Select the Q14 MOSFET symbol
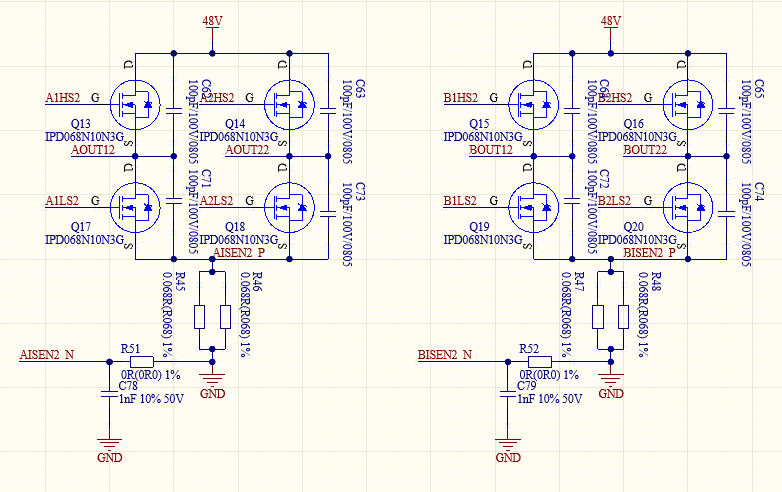The image size is (782, 492). [x=289, y=105]
